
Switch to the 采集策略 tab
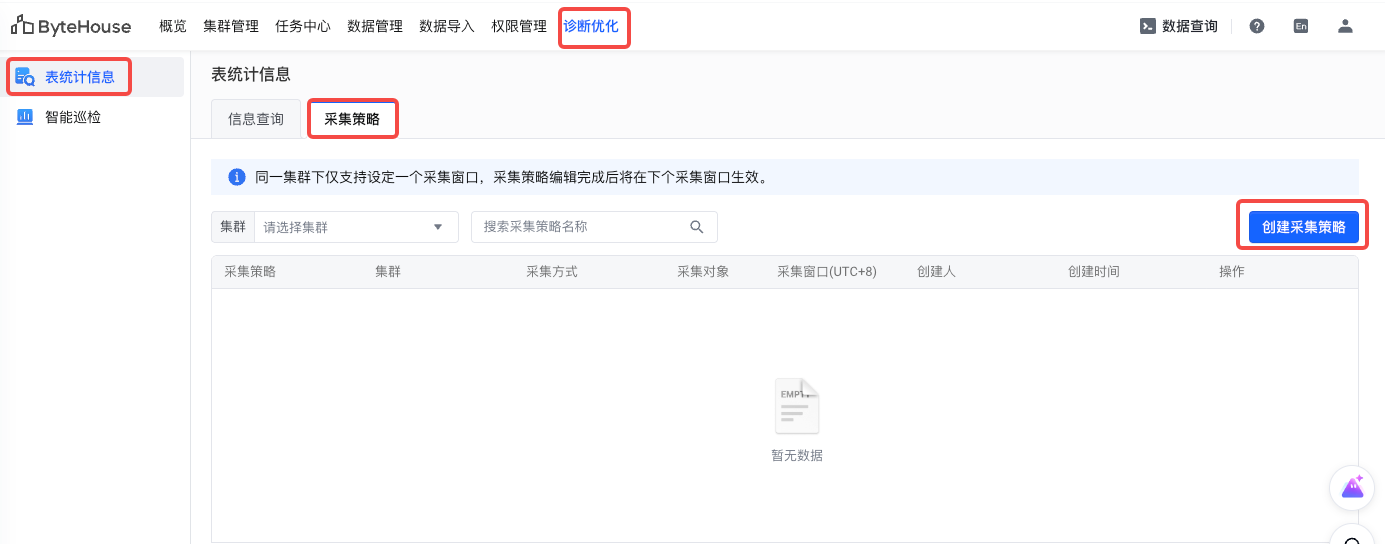coord(352,119)
